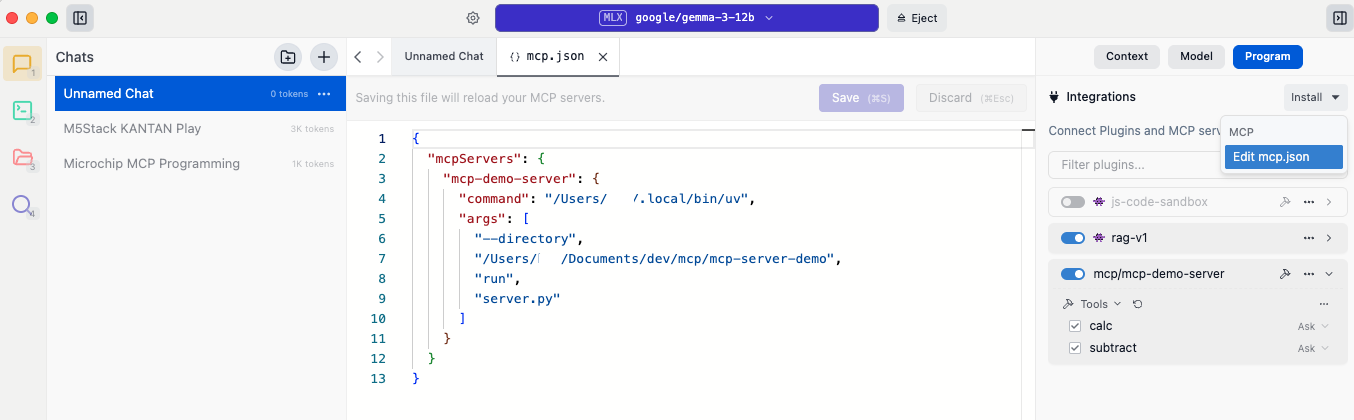Open the Chats view in left sidebar
The width and height of the screenshot is (1354, 420).
click(22, 64)
